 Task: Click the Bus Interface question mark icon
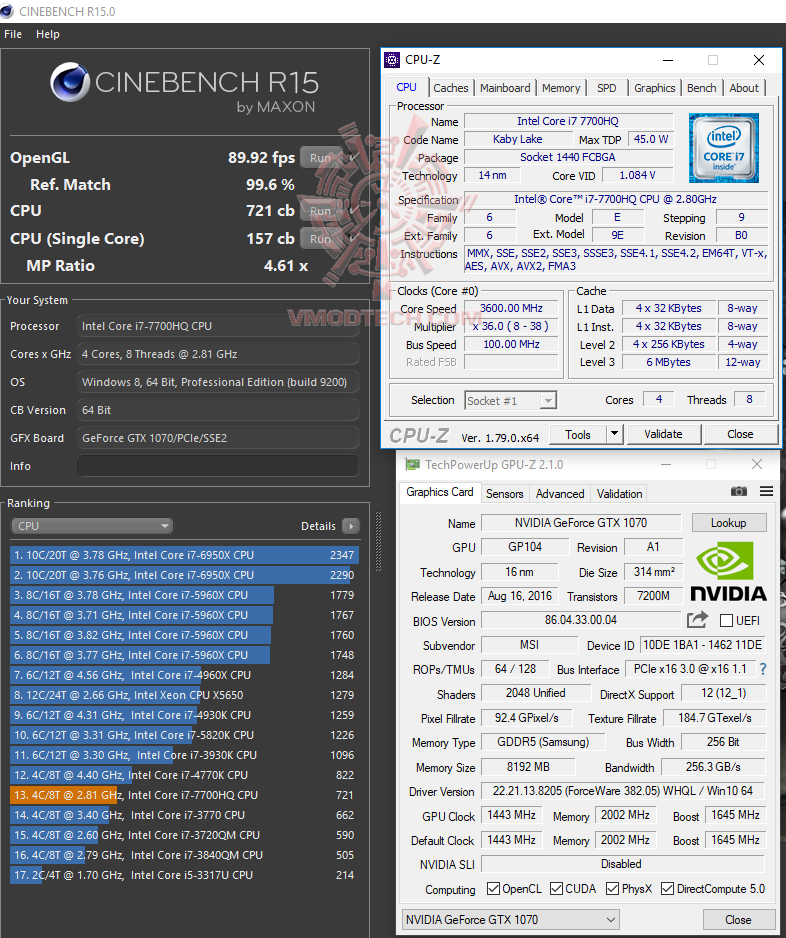point(763,669)
